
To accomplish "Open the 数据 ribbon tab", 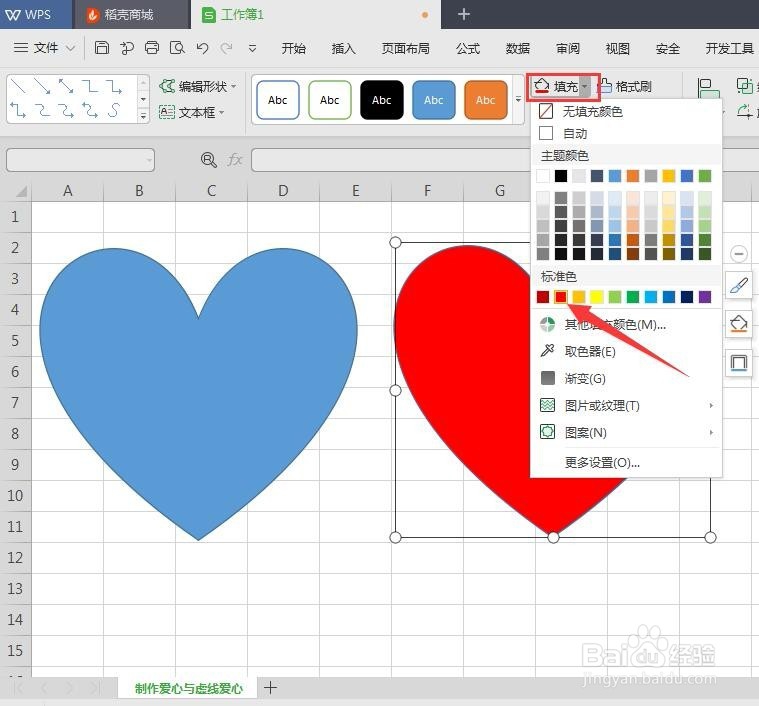I will point(518,48).
